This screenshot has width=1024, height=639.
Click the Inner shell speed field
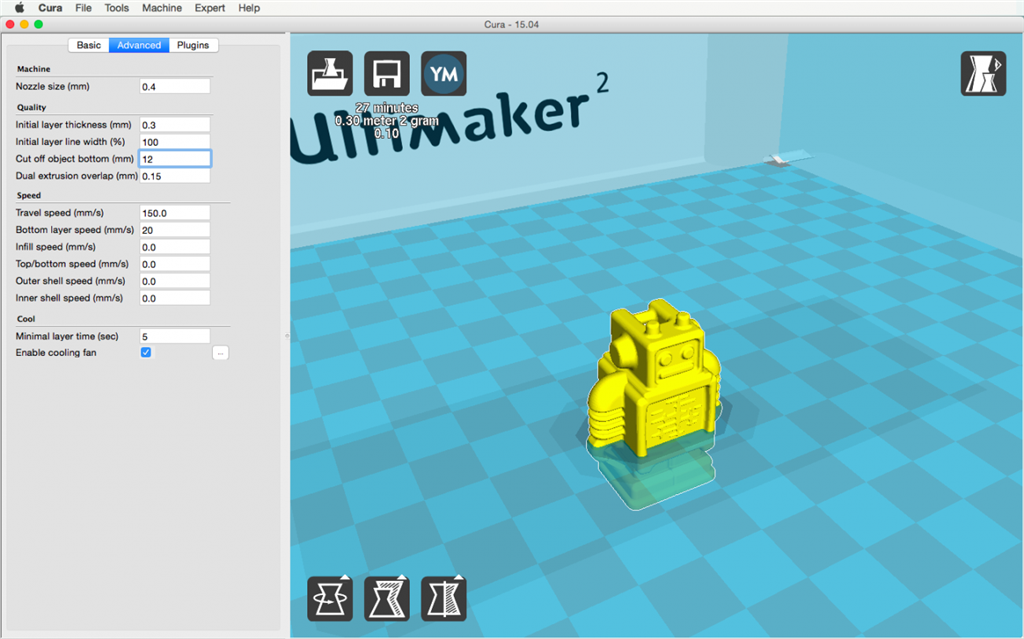175,298
